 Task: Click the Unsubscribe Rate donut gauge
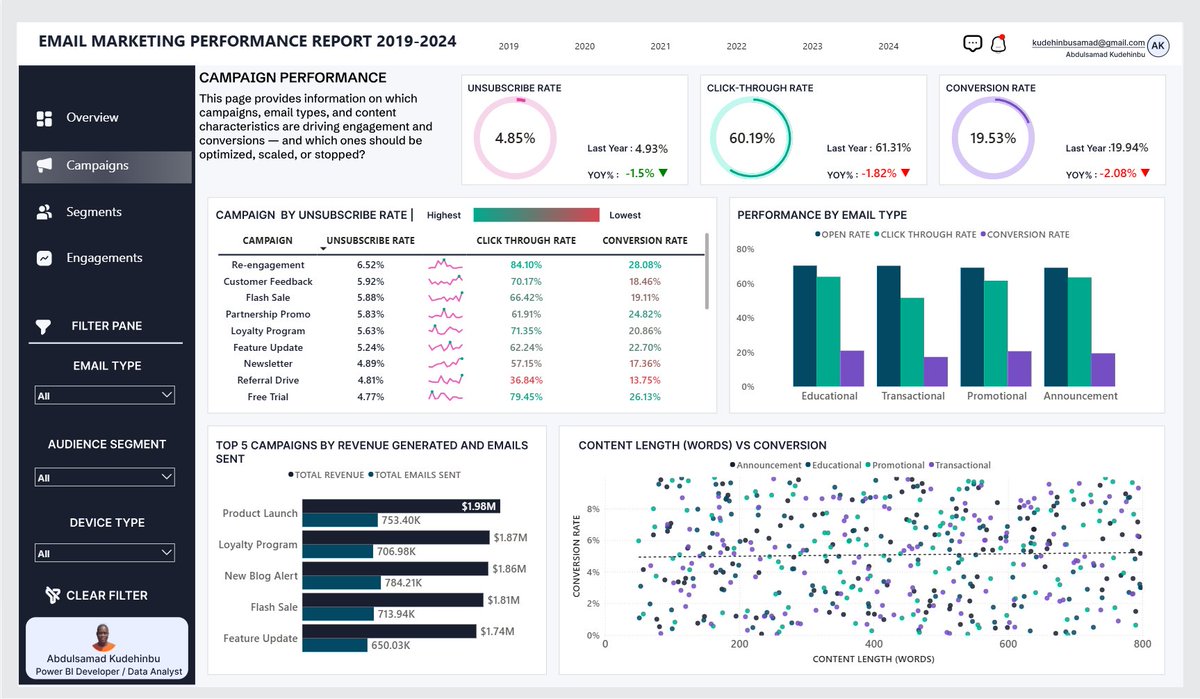tap(515, 138)
